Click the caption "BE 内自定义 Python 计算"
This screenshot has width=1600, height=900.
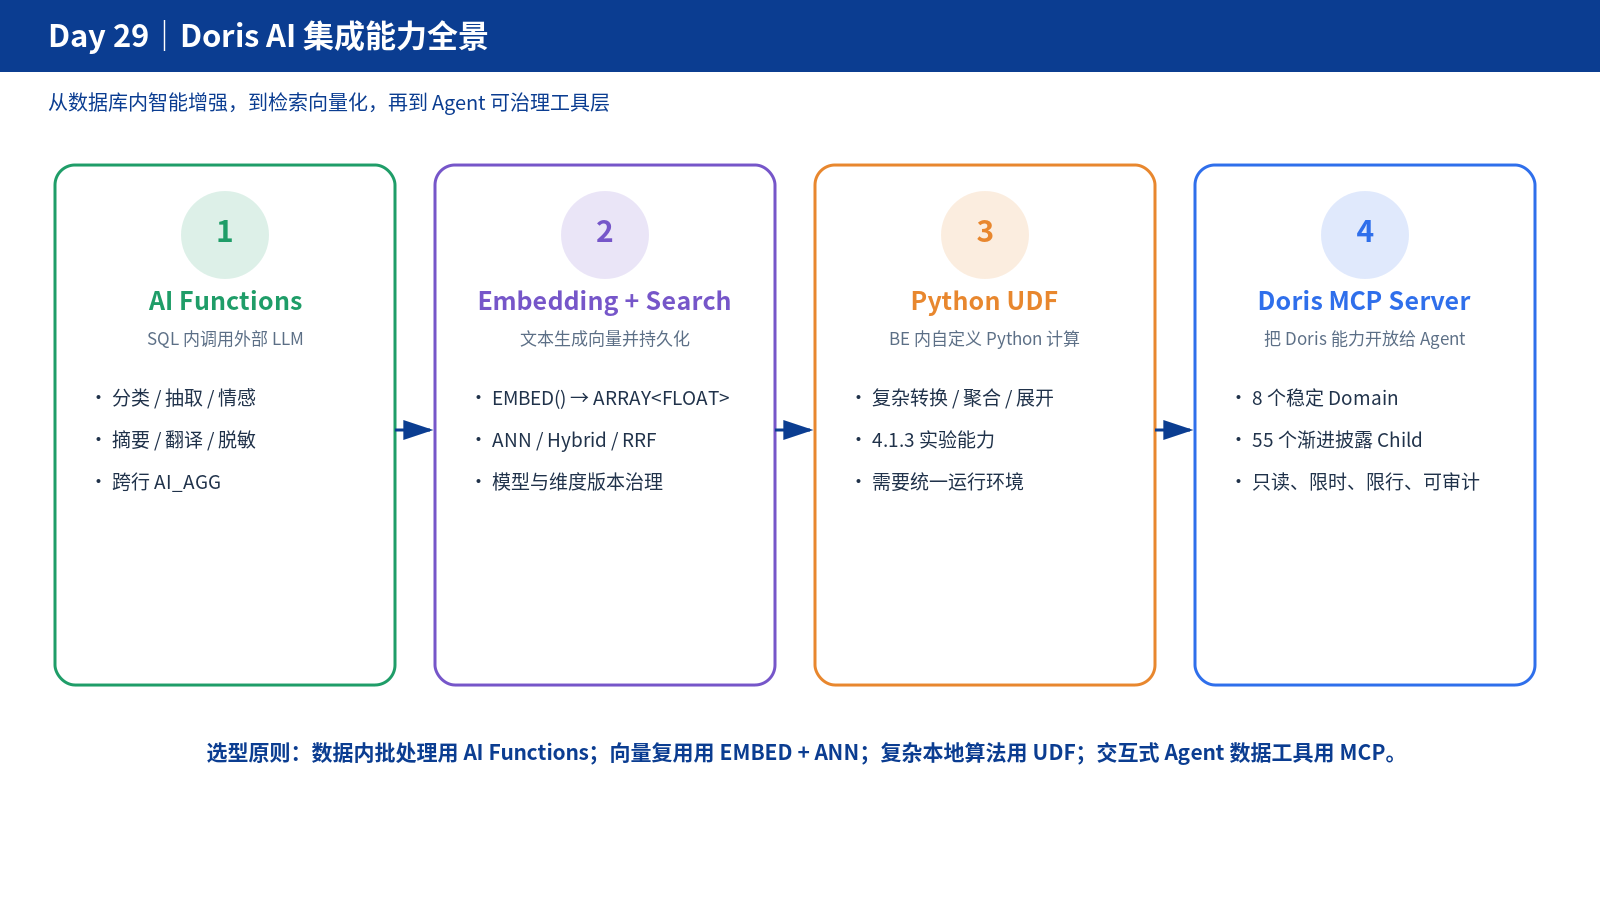pos(984,339)
